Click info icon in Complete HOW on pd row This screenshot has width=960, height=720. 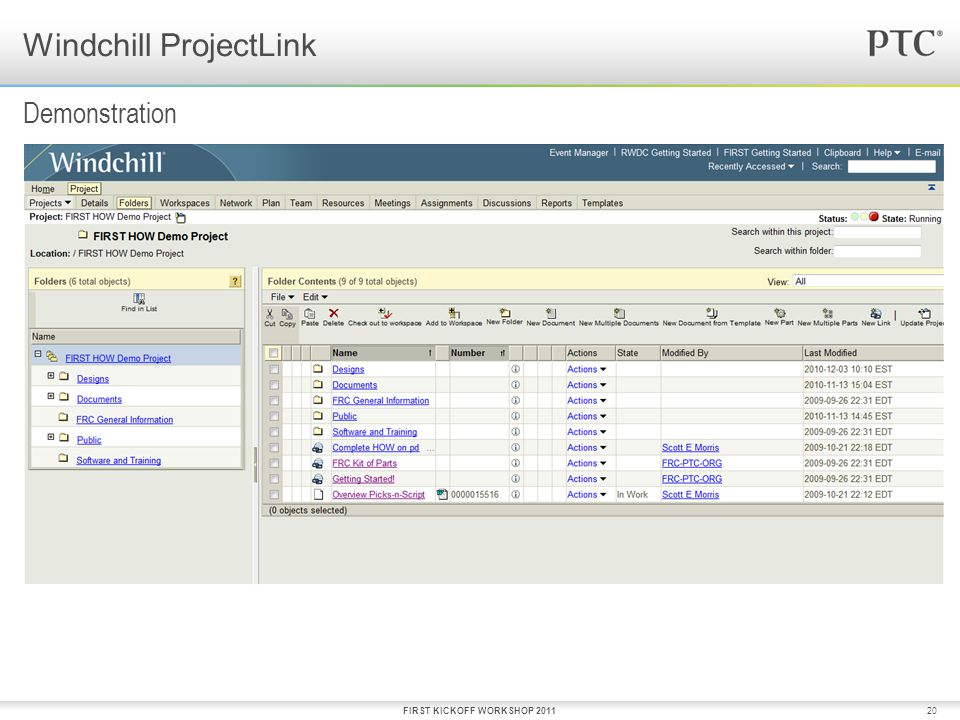516,448
